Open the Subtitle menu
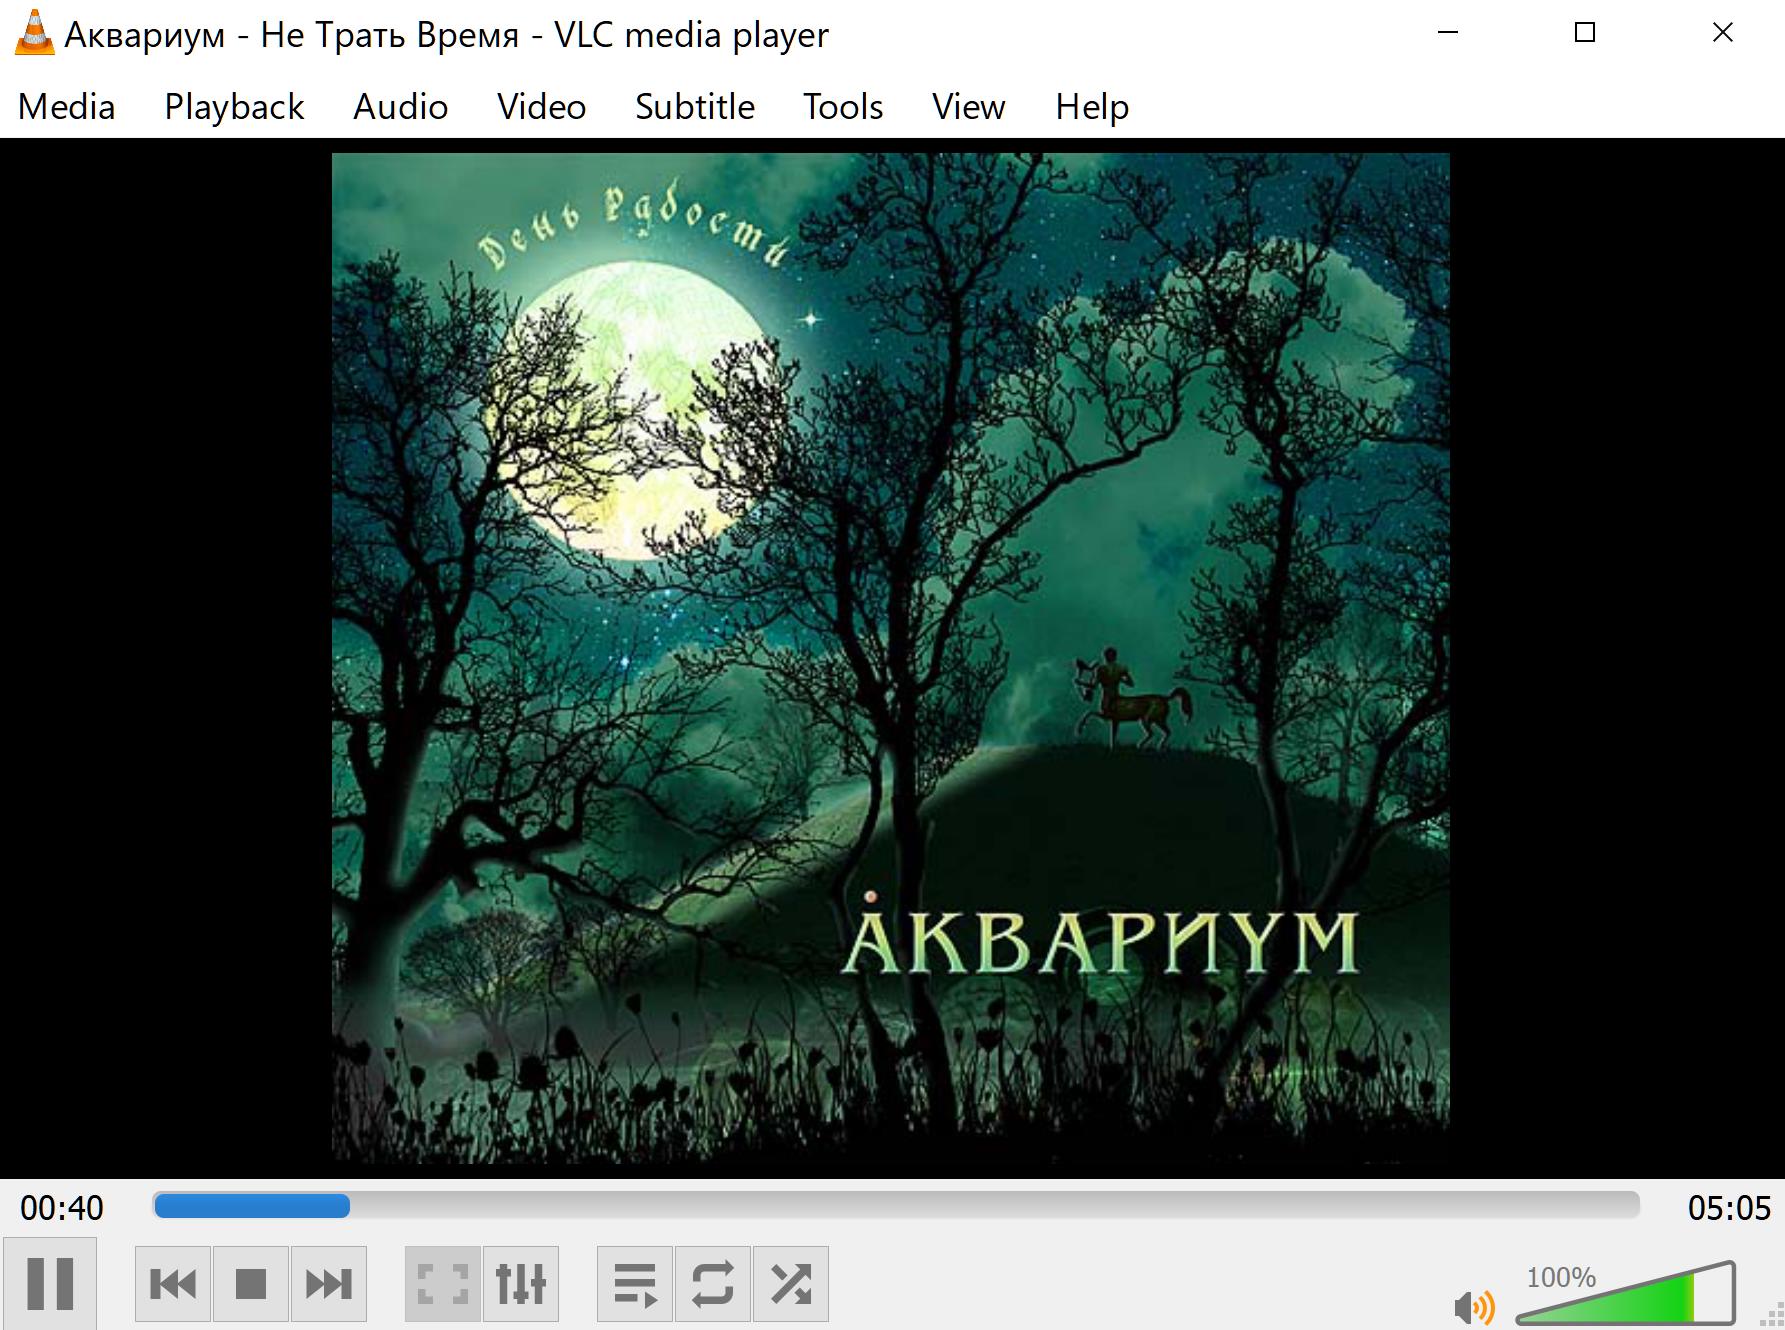Image resolution: width=1785 pixels, height=1330 pixels. pyautogui.click(x=695, y=107)
